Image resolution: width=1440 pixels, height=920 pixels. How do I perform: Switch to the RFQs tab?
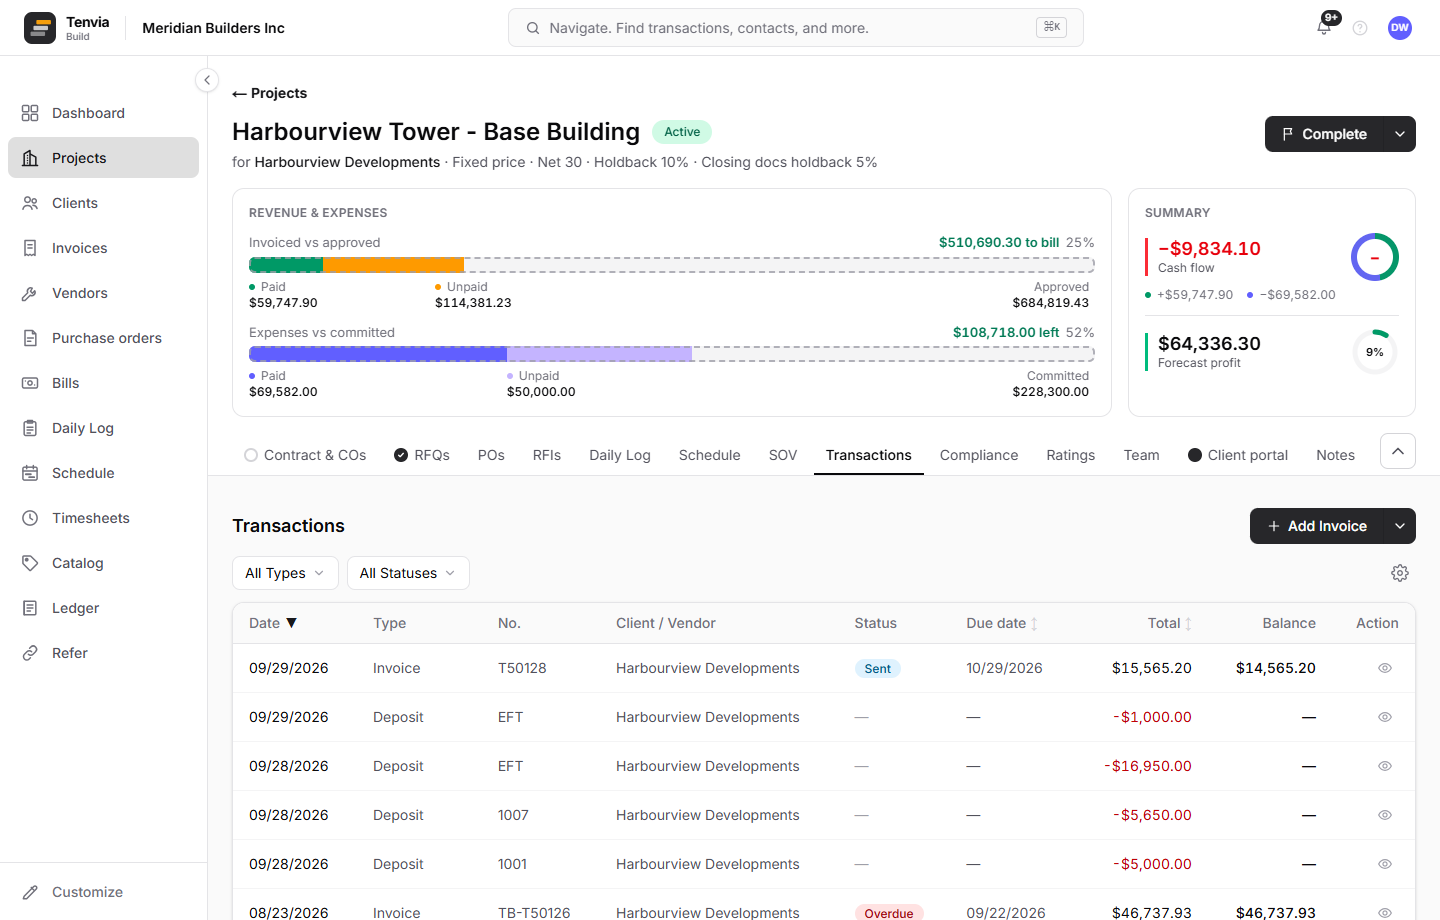pos(422,455)
